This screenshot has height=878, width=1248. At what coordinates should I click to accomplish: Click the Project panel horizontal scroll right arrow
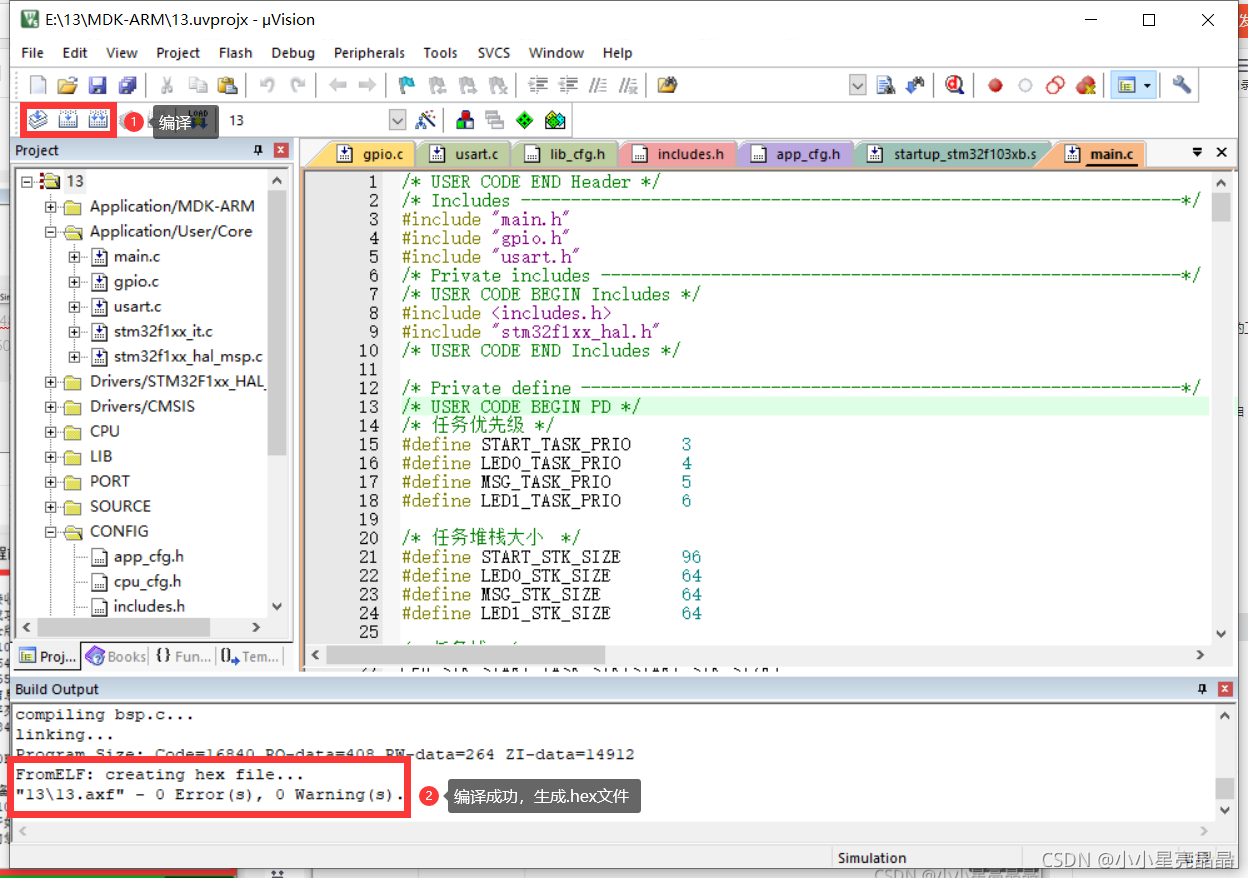point(256,627)
